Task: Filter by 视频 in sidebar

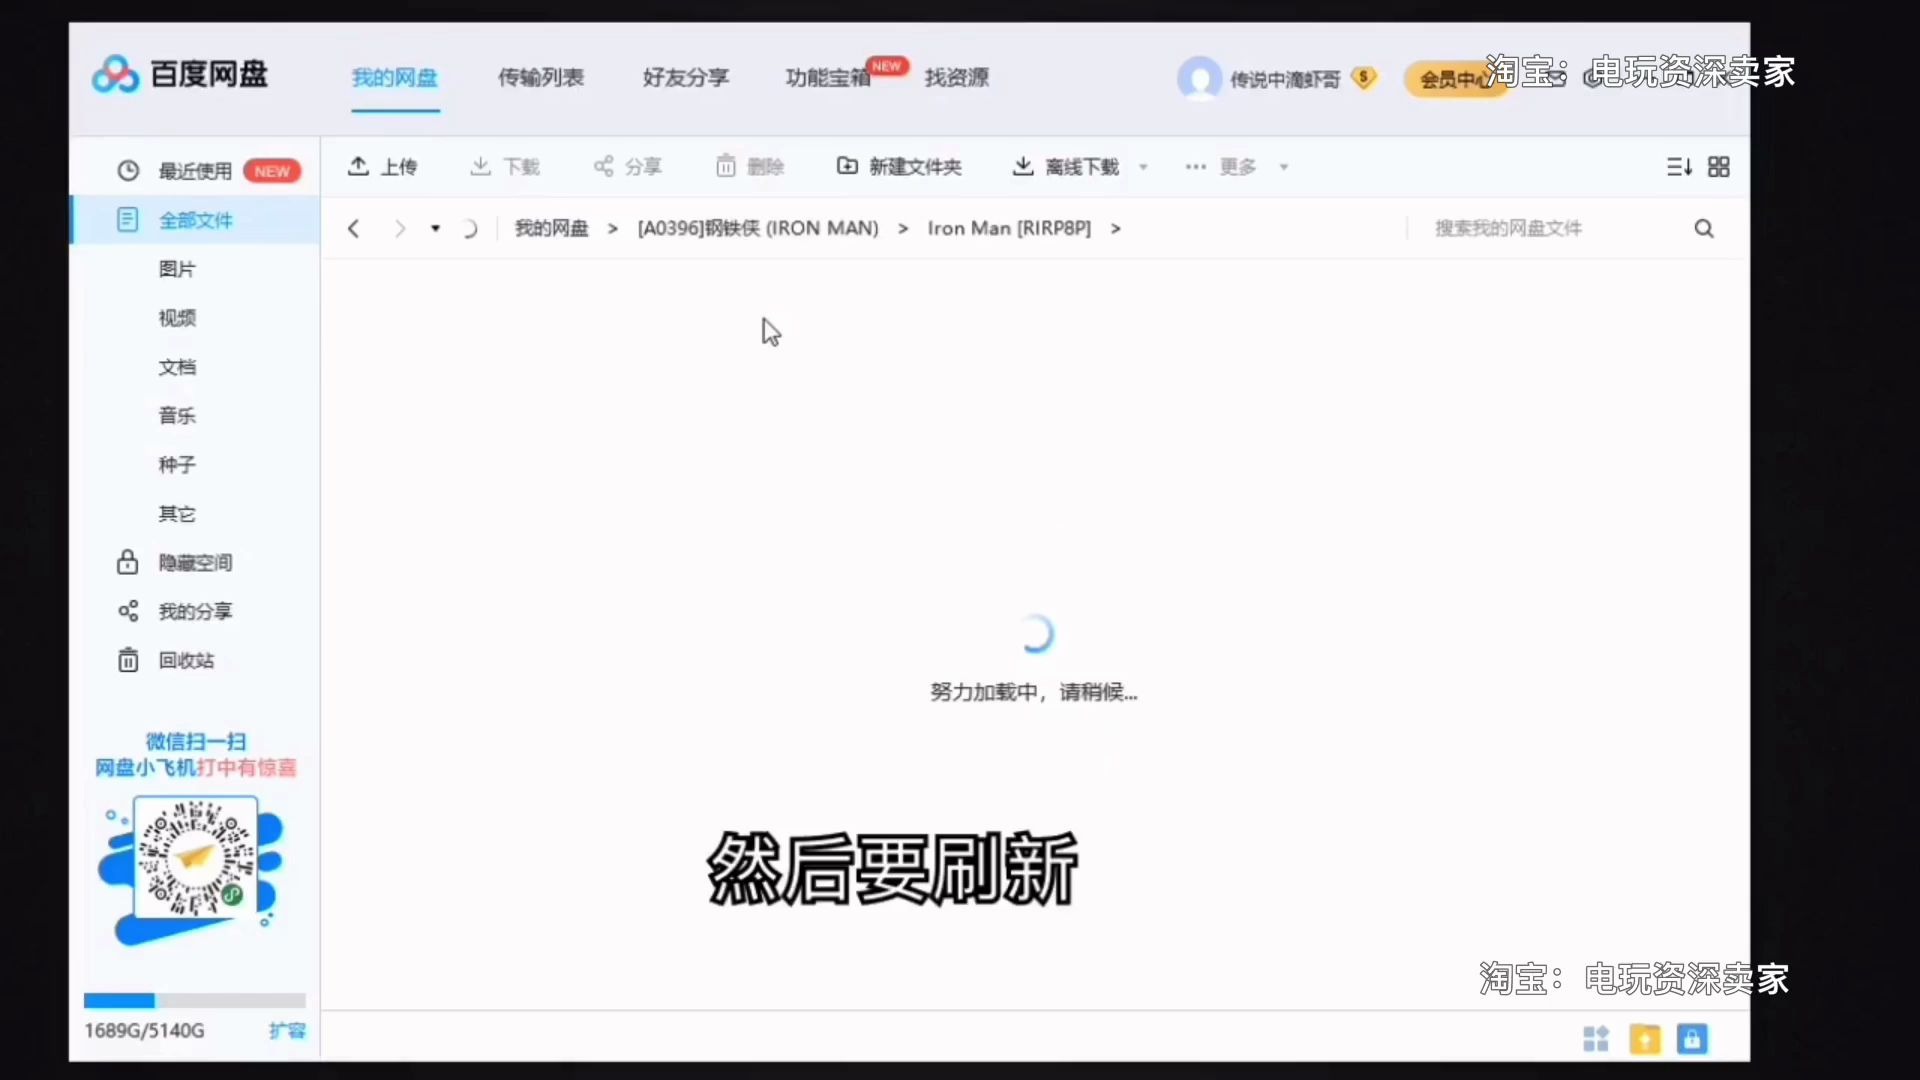Action: point(177,318)
